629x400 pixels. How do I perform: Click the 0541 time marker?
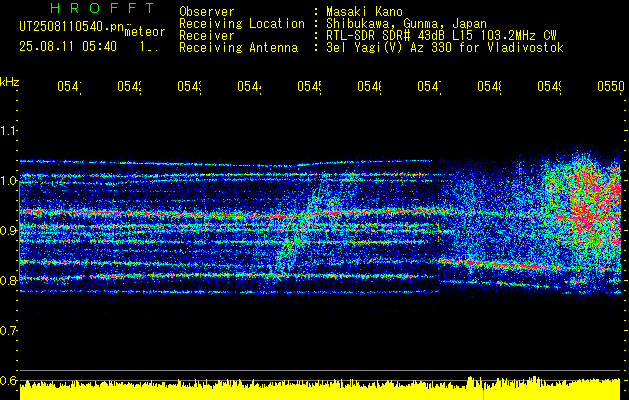click(69, 86)
